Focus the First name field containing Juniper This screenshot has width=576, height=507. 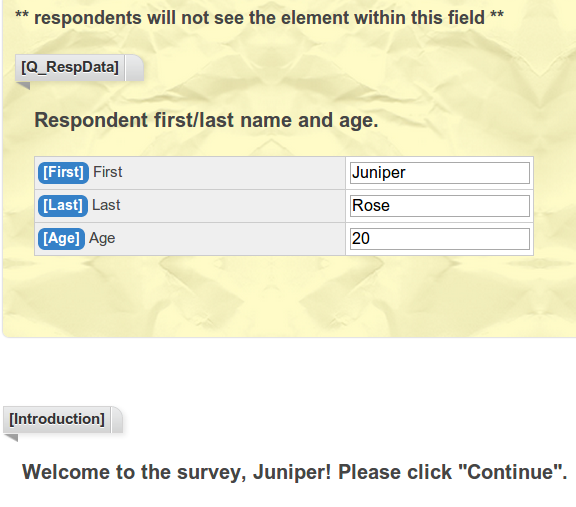(440, 173)
